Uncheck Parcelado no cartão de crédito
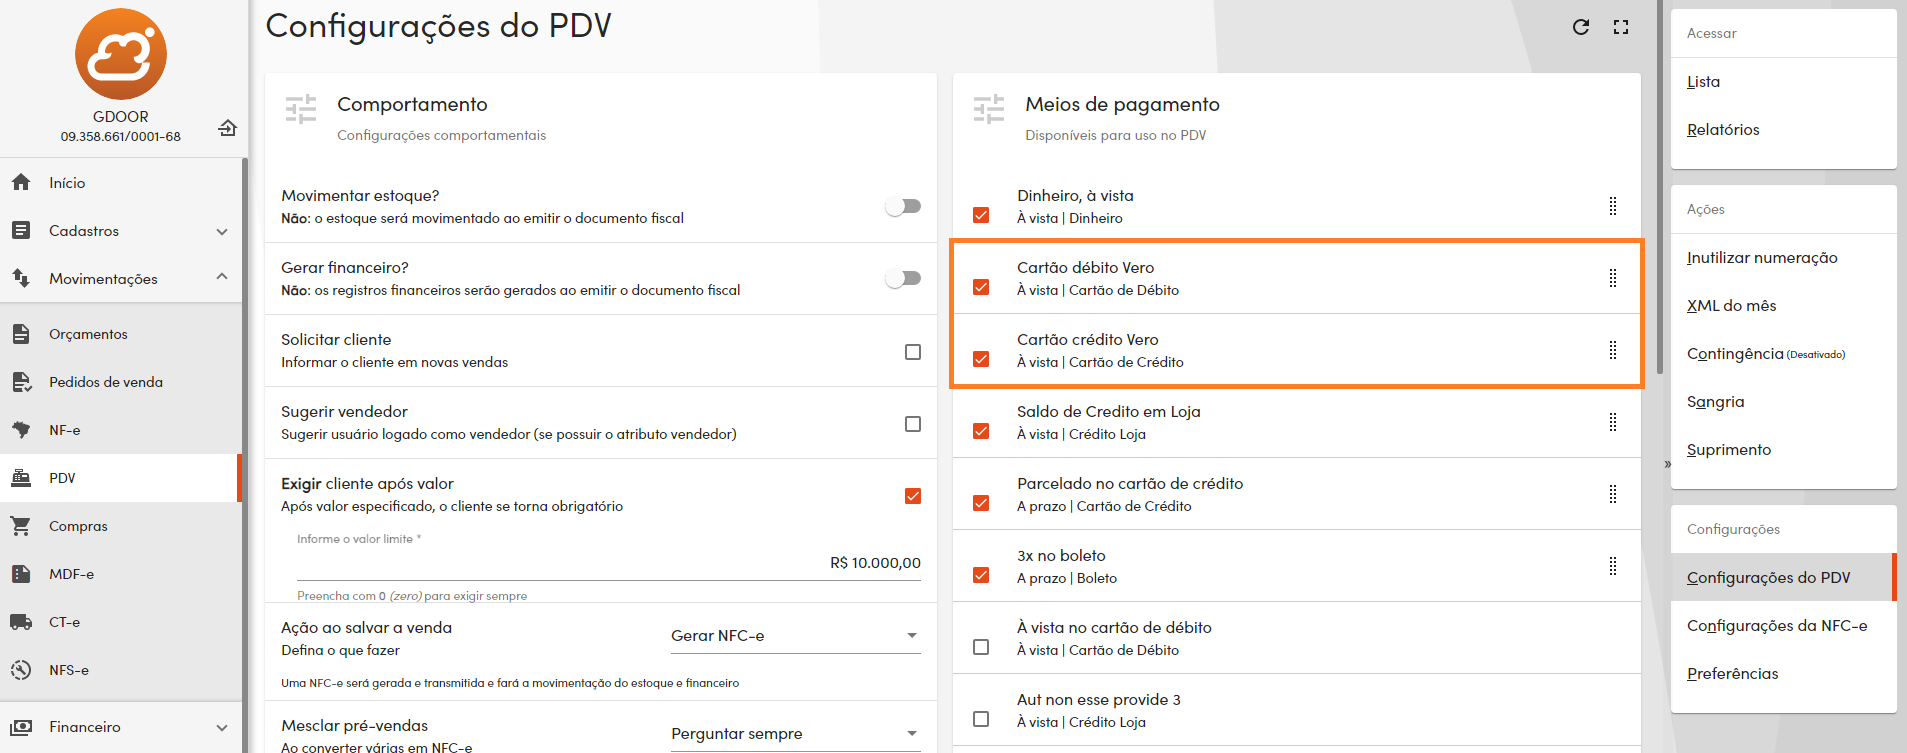The image size is (1907, 753). point(981,503)
